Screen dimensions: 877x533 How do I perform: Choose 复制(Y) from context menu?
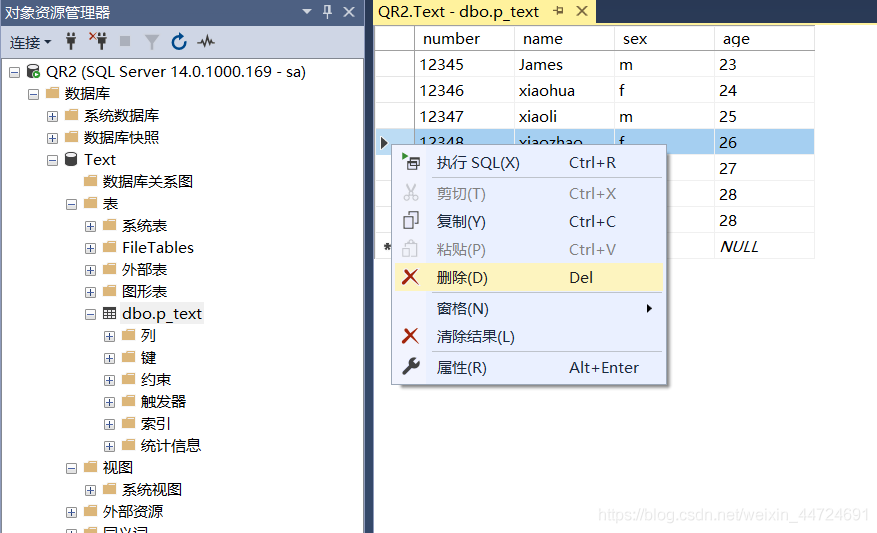pos(529,221)
